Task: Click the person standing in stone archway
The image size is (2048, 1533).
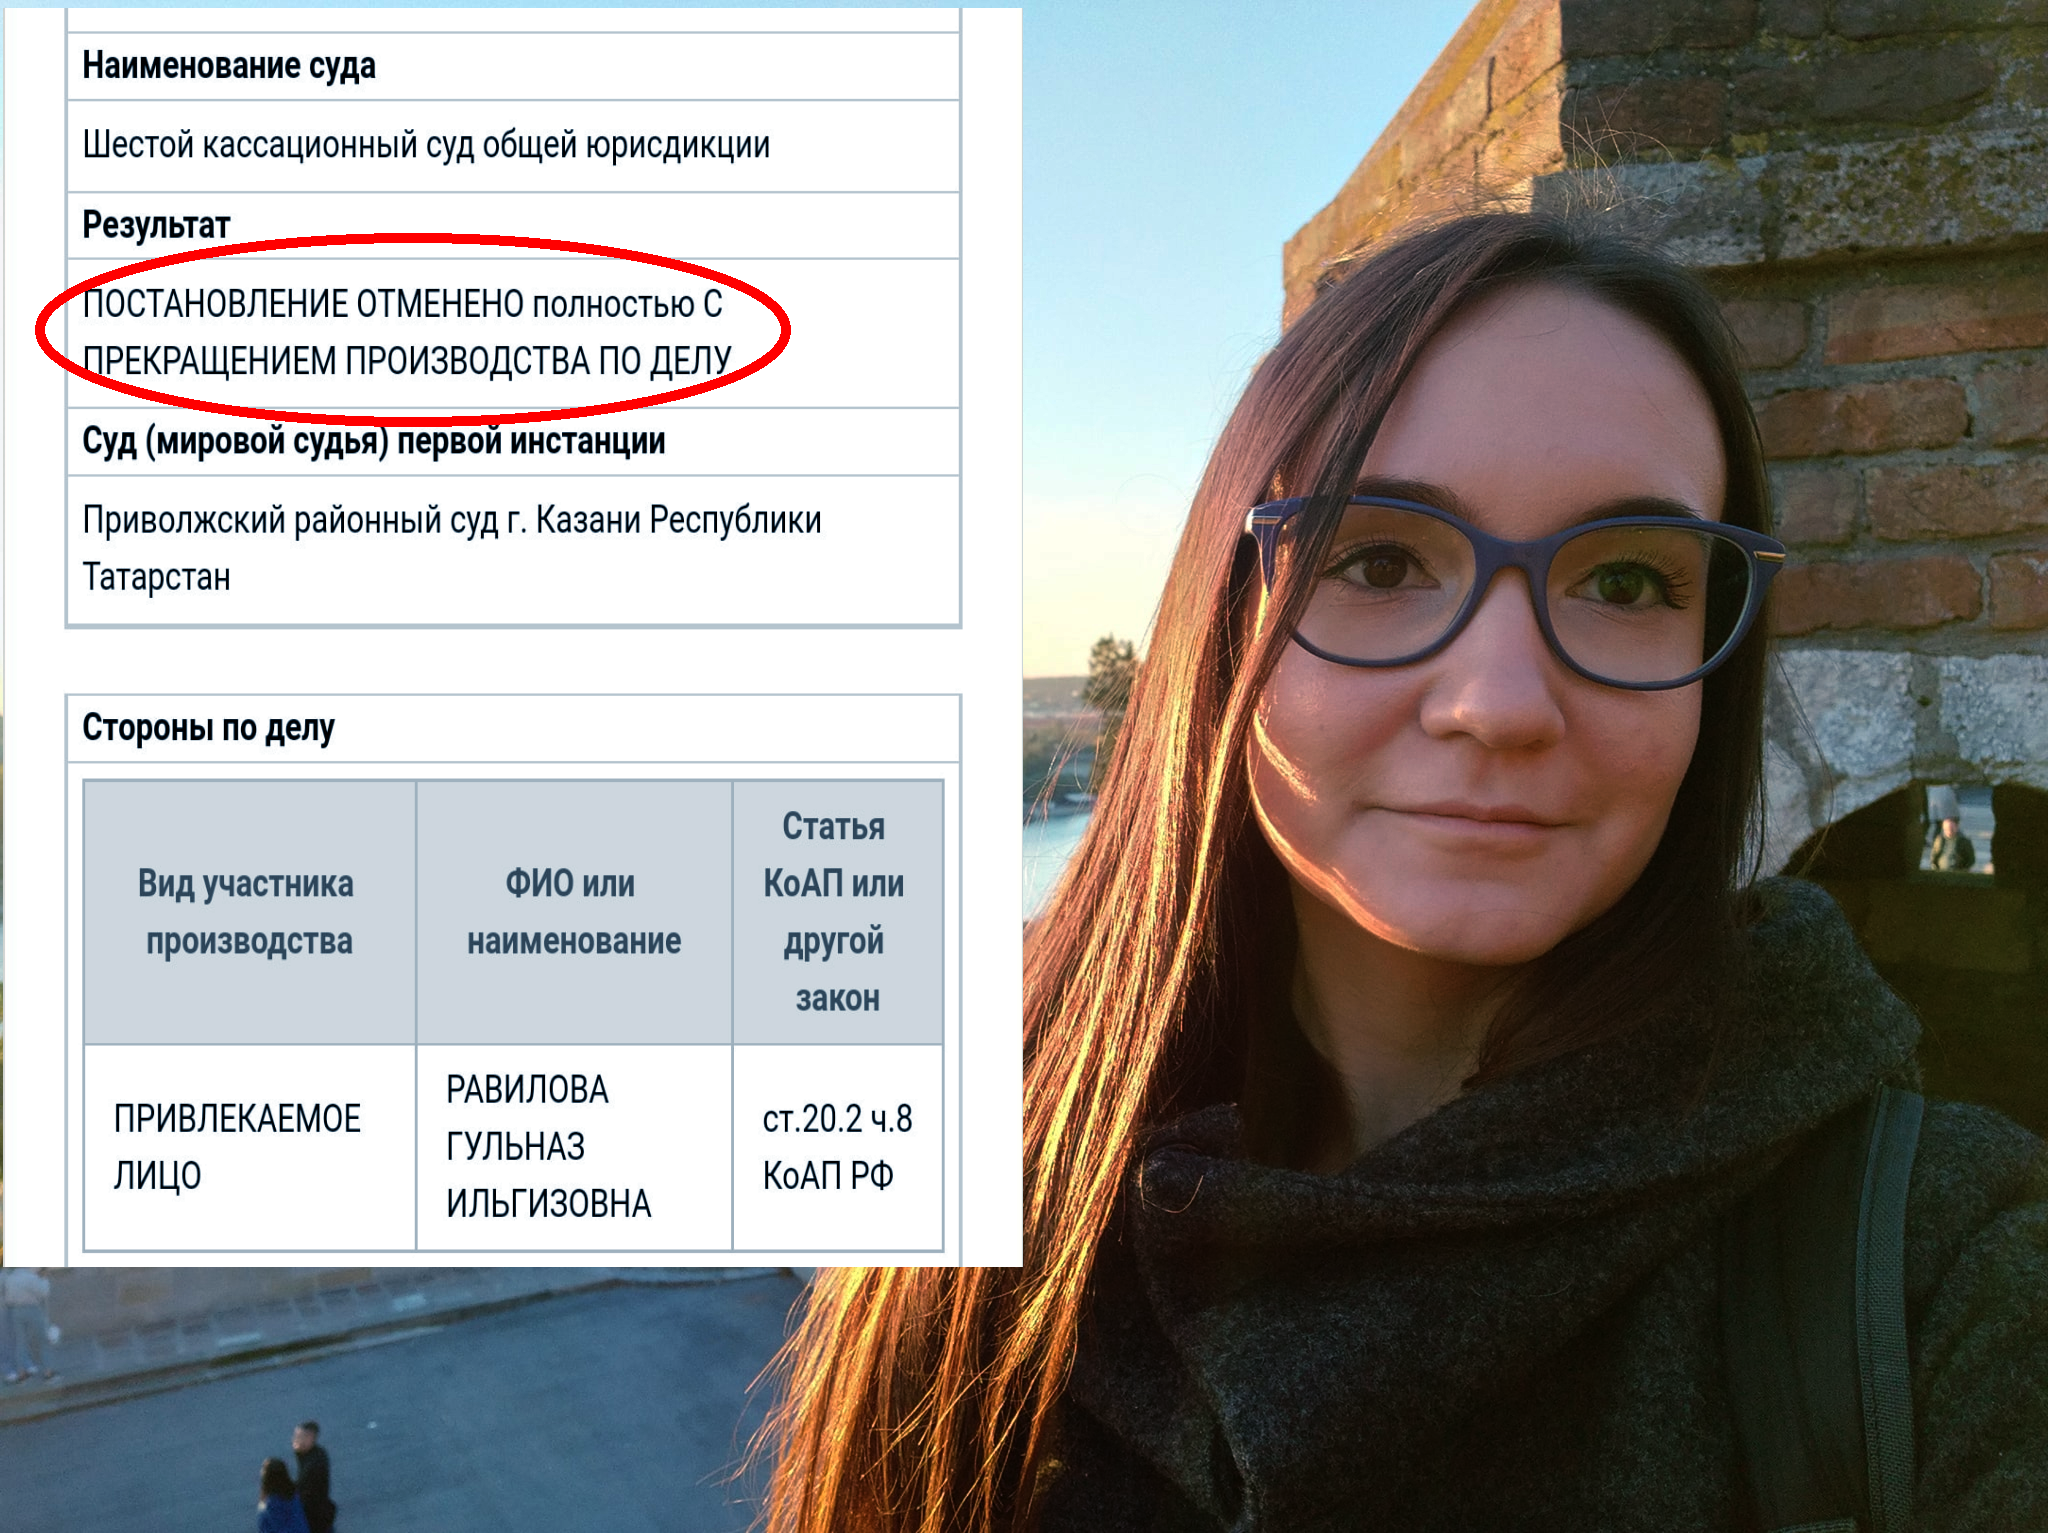Action: tap(1952, 842)
